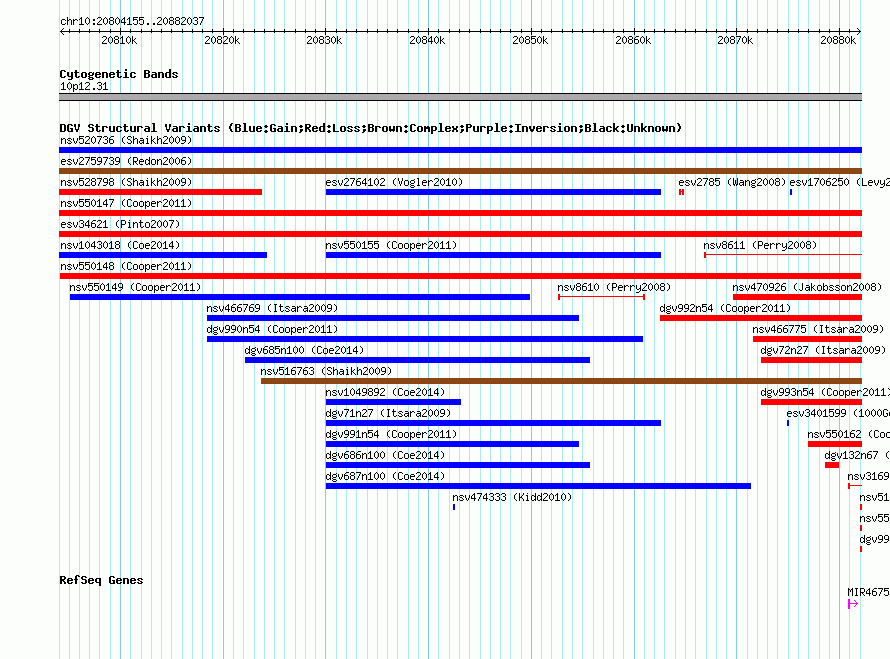The height and width of the screenshot is (659, 890).
Task: Click the red dgv72n27 (Itsara2009) bar
Action: click(812, 360)
